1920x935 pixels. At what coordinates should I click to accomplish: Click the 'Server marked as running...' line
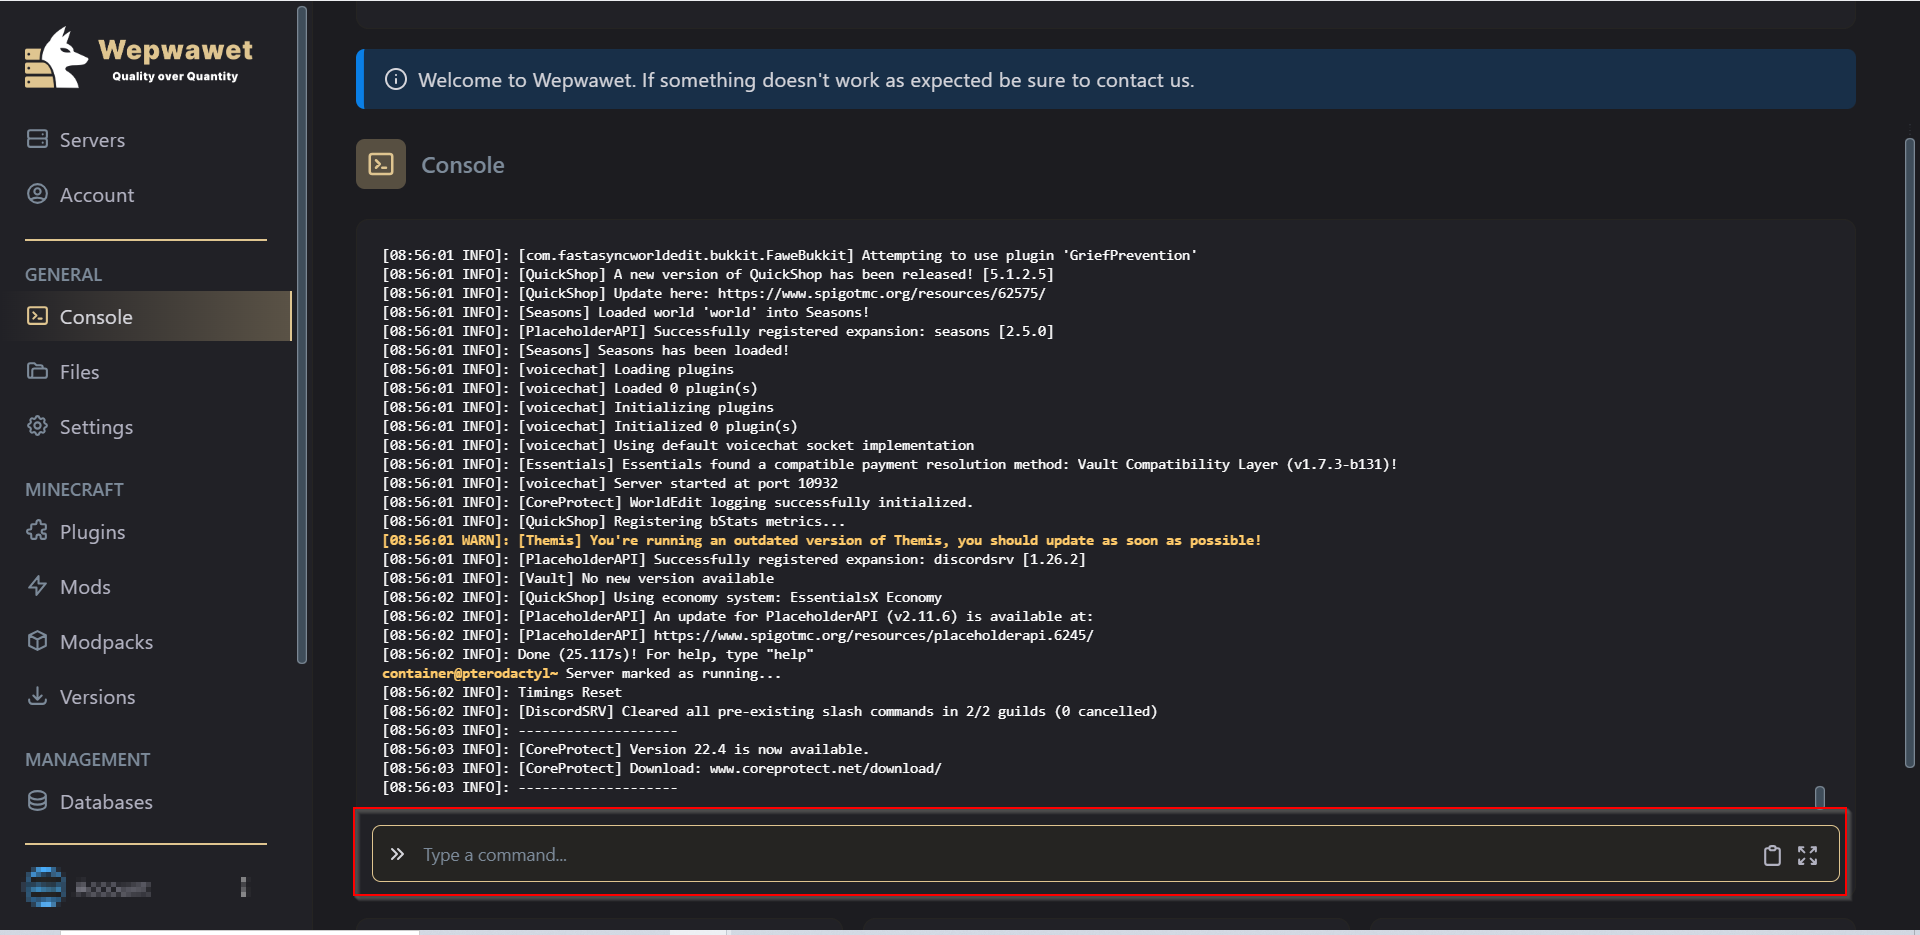pos(581,673)
